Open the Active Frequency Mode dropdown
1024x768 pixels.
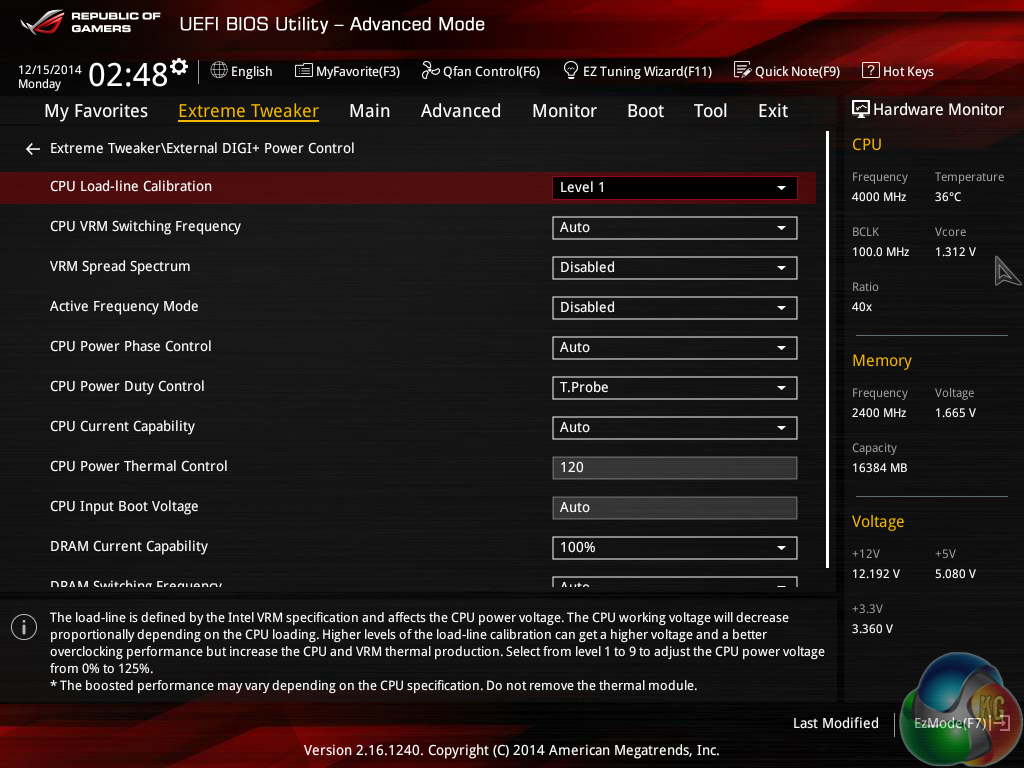pos(675,308)
